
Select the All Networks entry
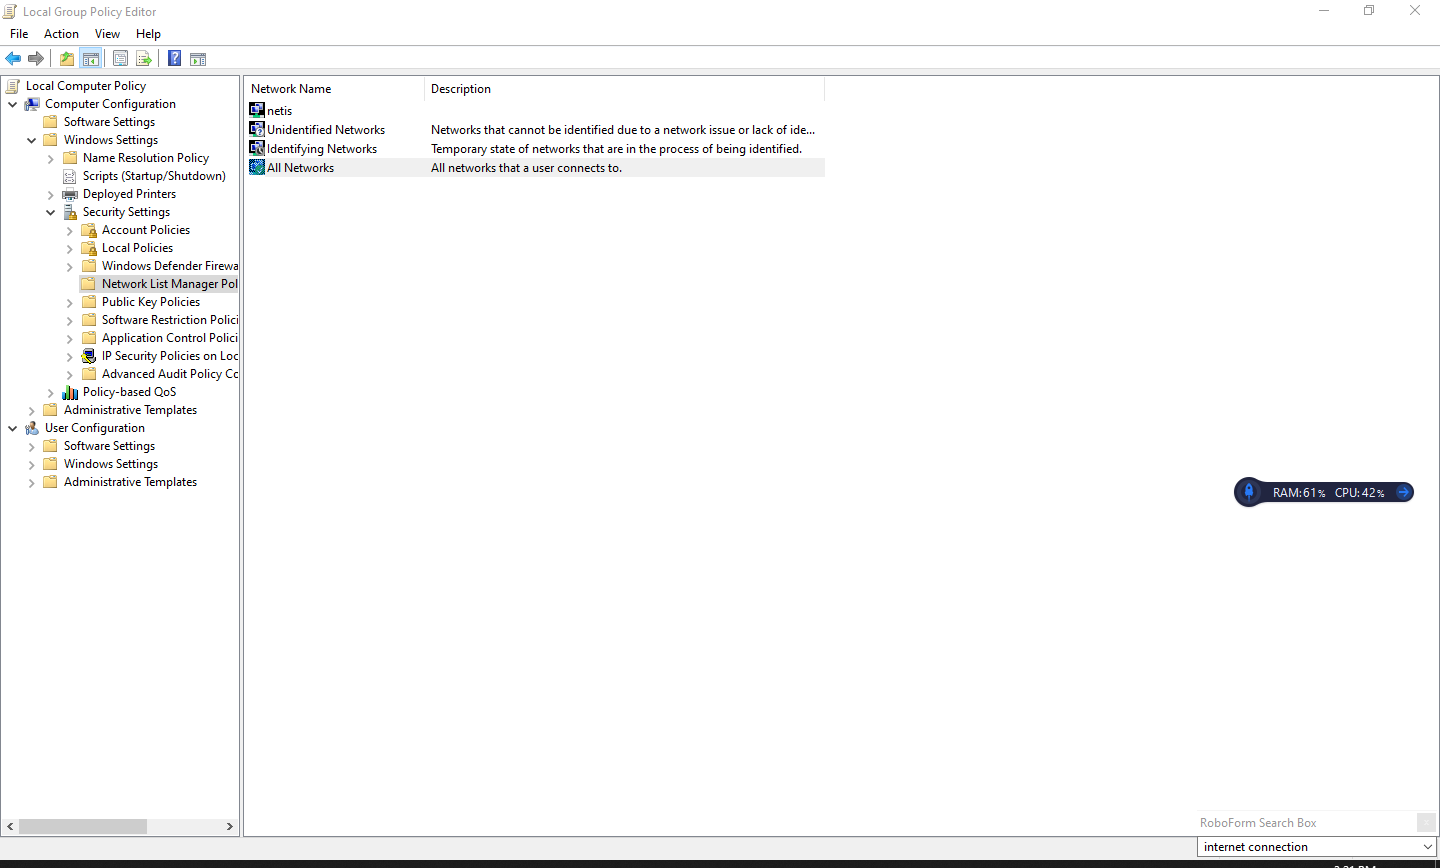coord(300,168)
